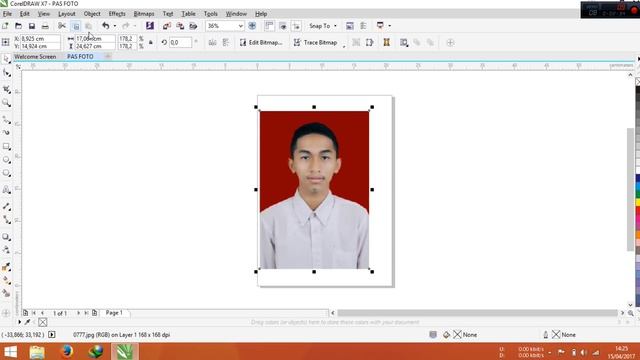Screen dimensions: 640x360
Task: Click the no-color X swatch in document palette
Action: point(42,322)
